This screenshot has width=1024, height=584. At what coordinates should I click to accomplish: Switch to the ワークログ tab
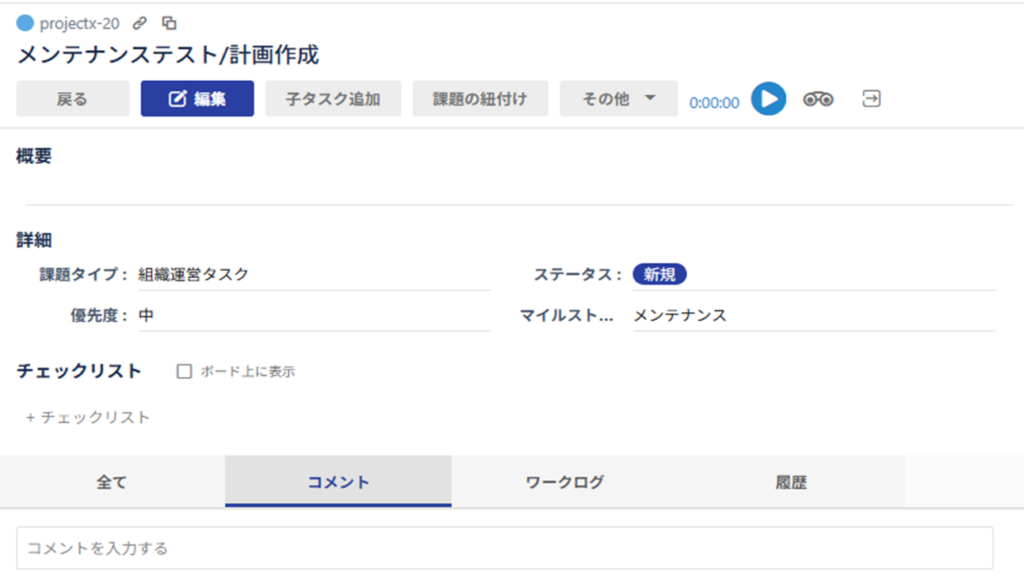(x=564, y=482)
